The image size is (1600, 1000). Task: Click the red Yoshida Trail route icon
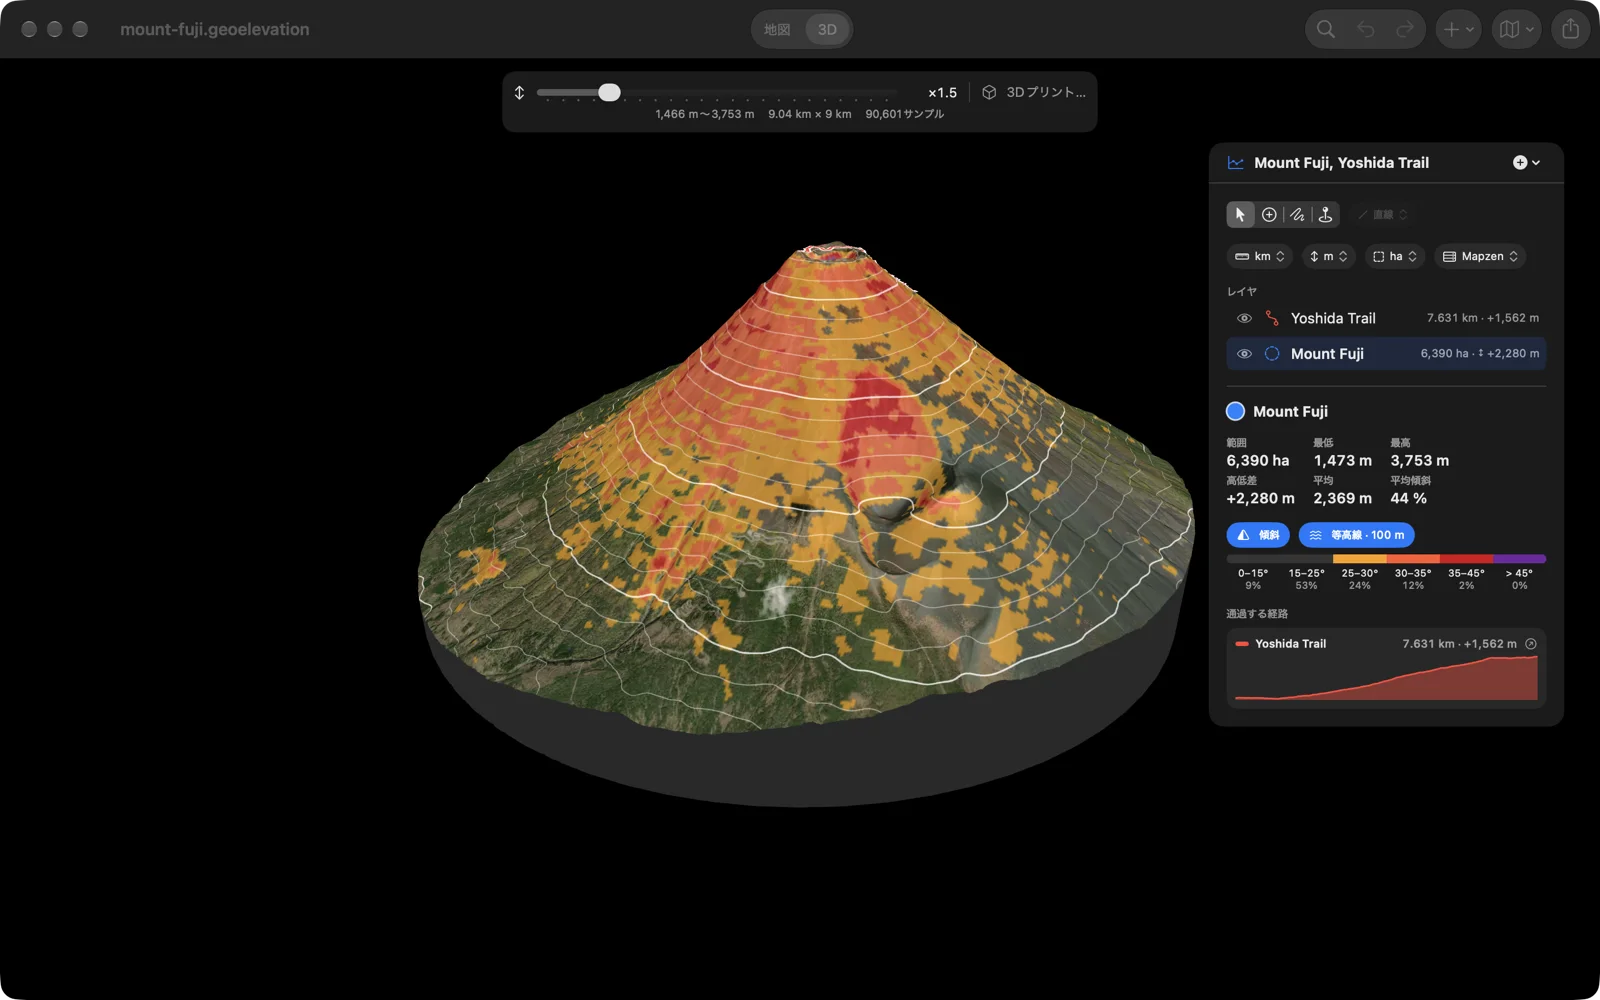(1272, 318)
